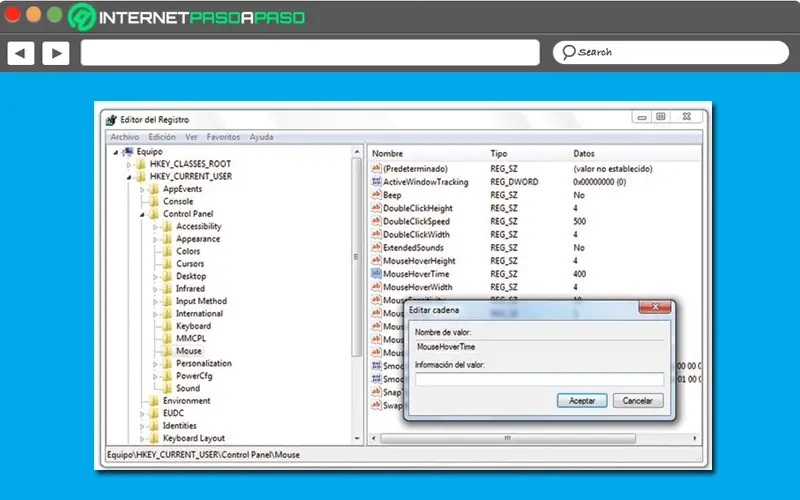Select the ActiveWindowTracking DWORD value icon

[377, 182]
